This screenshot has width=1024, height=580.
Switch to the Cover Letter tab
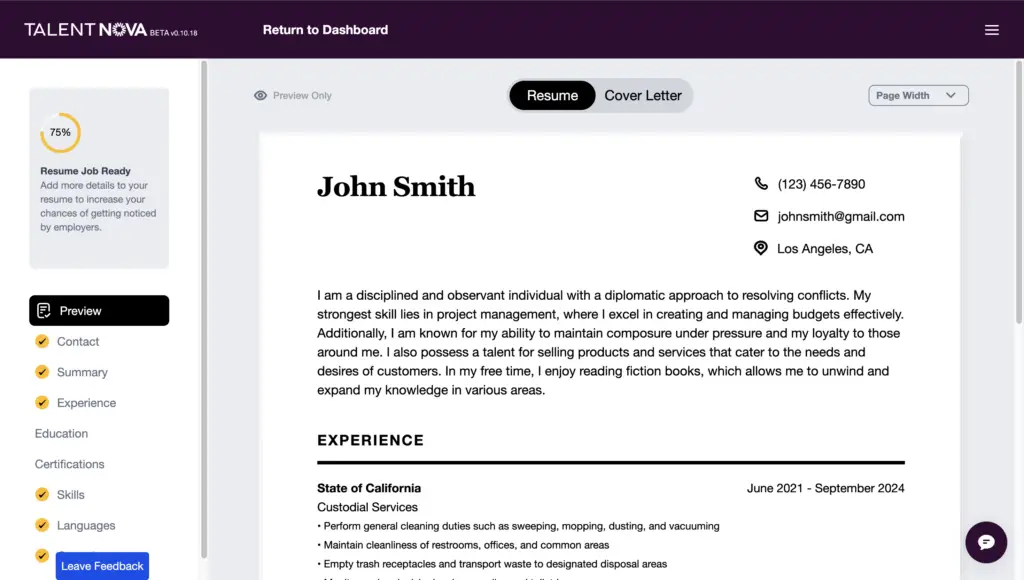tap(643, 95)
